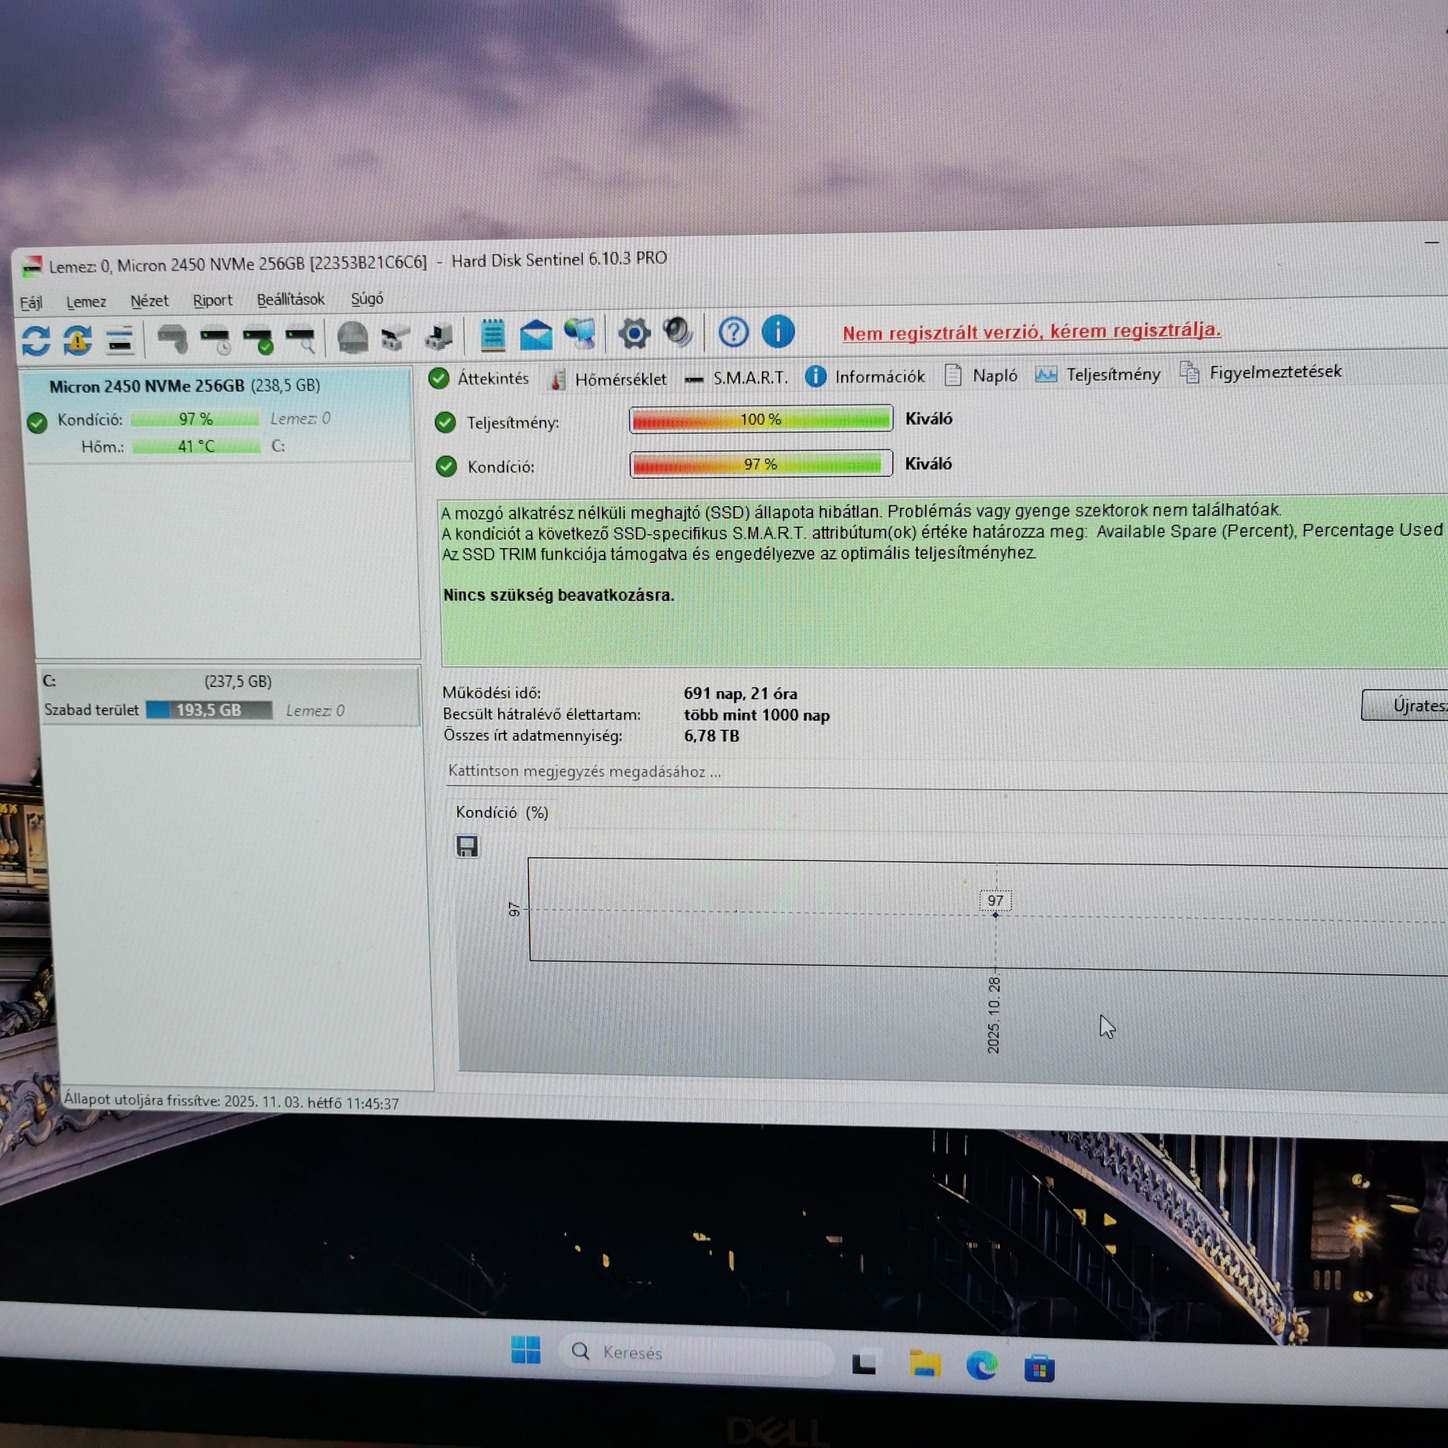Screen dimensions: 1448x1448
Task: Click the Szabad terület 193,5 GB bar
Action: pyautogui.click(x=209, y=710)
